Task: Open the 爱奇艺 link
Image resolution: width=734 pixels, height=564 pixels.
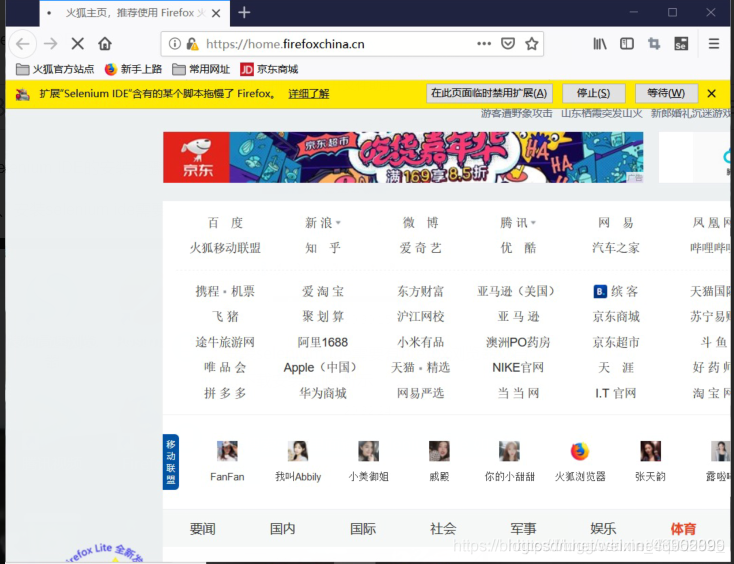Action: tap(420, 248)
